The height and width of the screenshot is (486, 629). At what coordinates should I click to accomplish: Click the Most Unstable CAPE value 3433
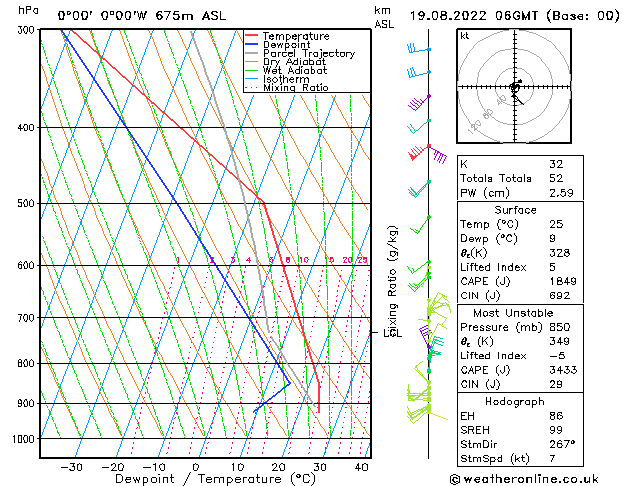(x=563, y=370)
